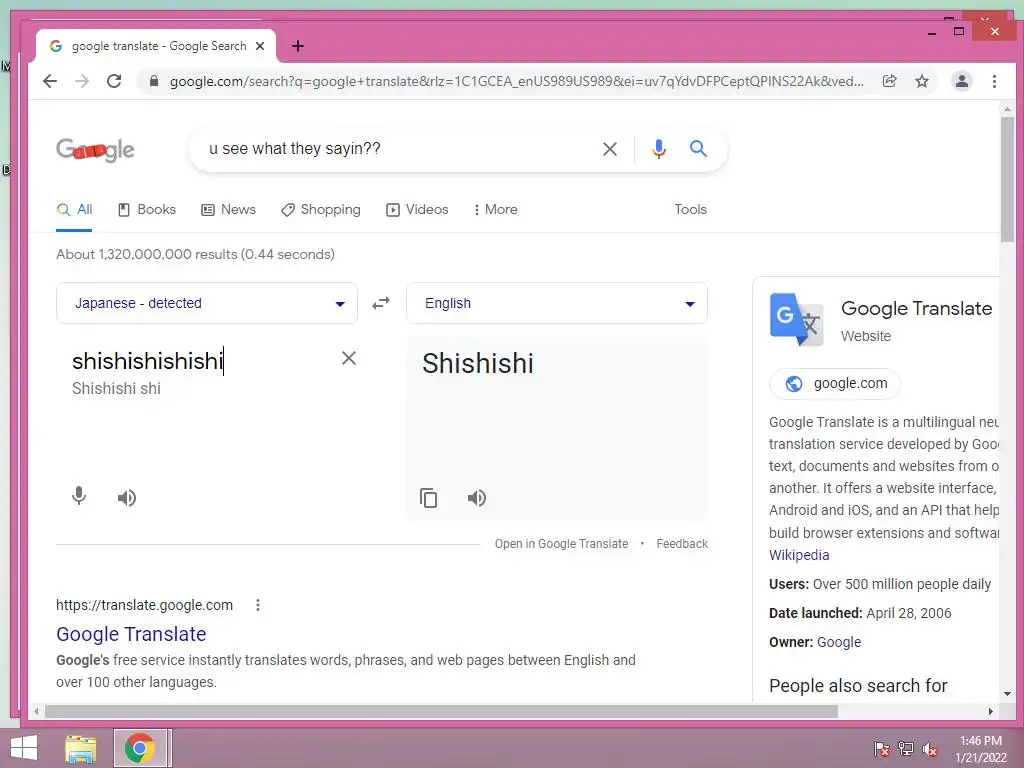Reload the current page
1024x768 pixels.
coord(114,81)
